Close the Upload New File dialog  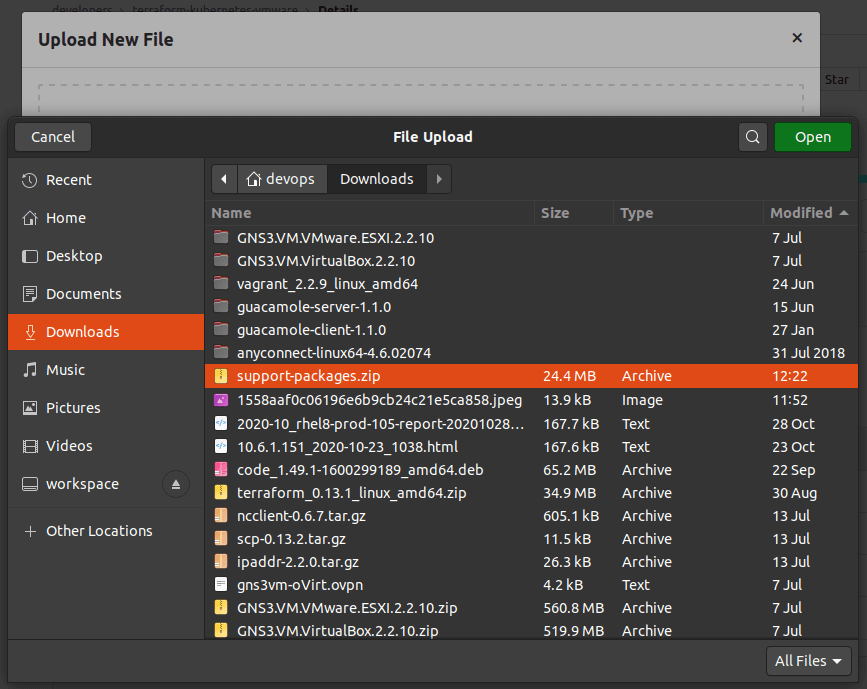point(797,38)
